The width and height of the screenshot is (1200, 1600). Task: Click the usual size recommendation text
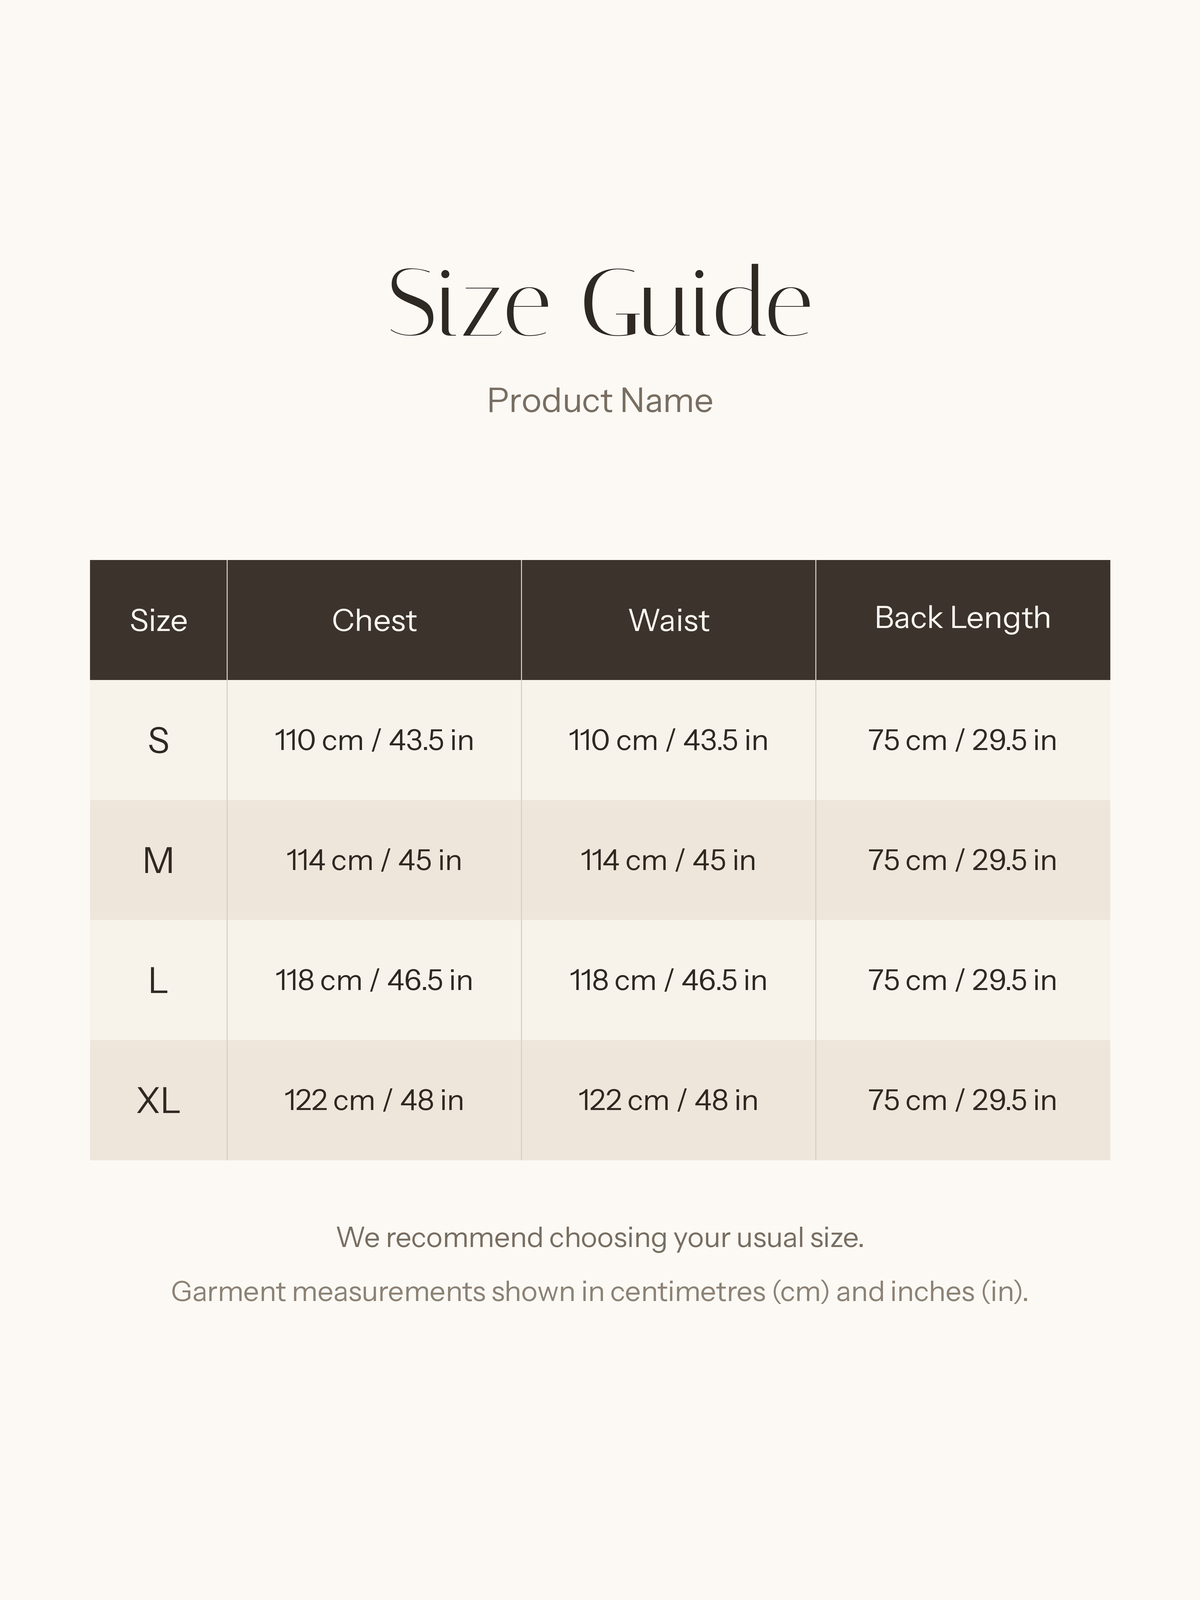(600, 1238)
